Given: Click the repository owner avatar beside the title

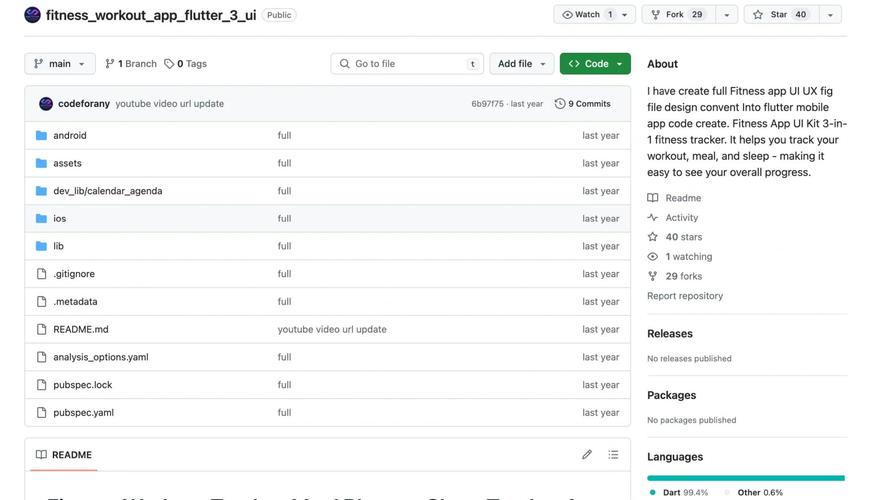Looking at the screenshot, I should (x=32, y=15).
